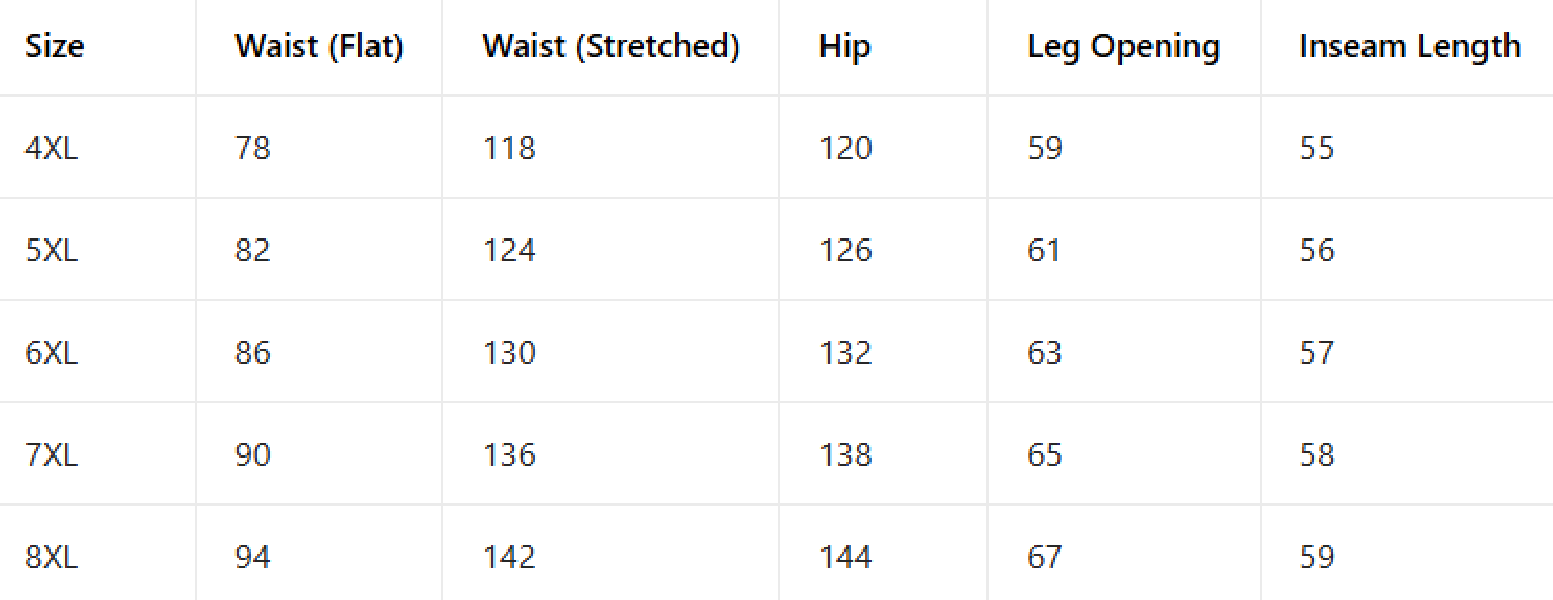The height and width of the screenshot is (600, 1553).
Task: Click the 5XL inseam length value 56
Action: (1317, 250)
